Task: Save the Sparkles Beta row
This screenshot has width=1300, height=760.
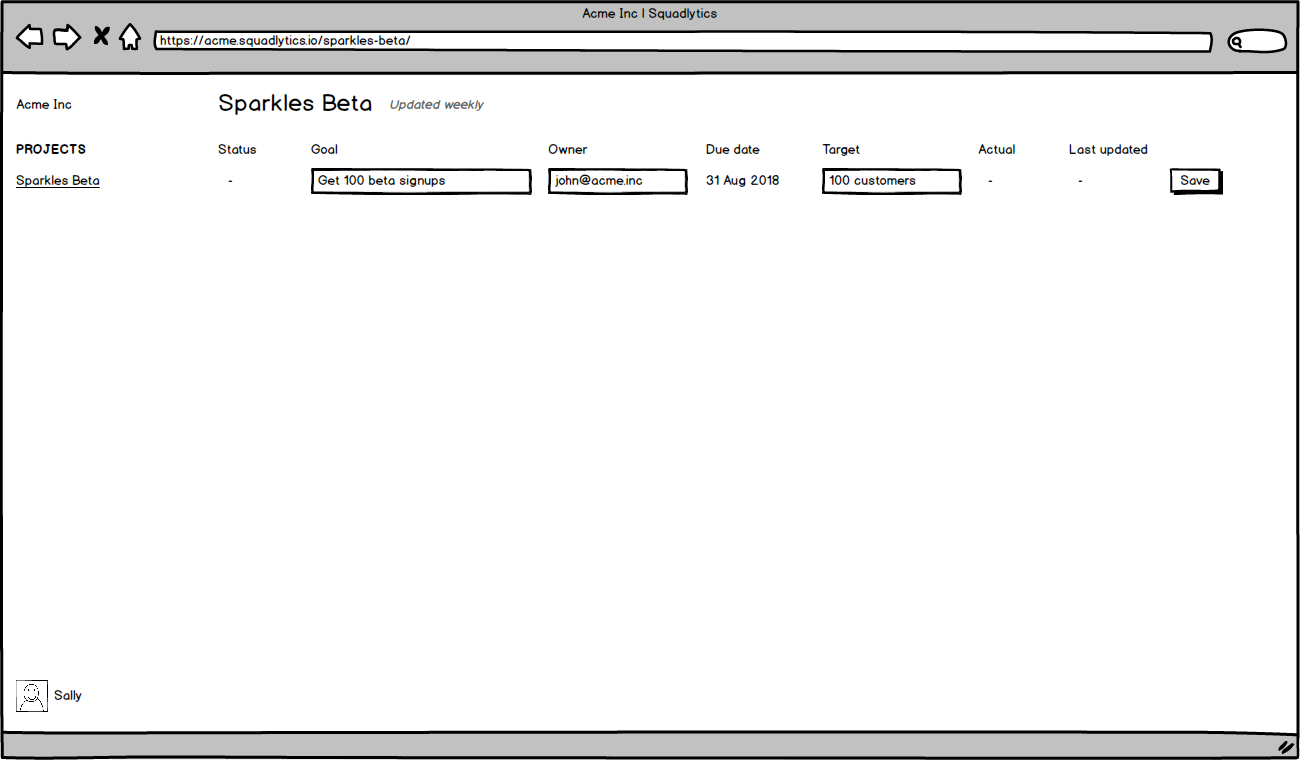Action: coord(1196,181)
